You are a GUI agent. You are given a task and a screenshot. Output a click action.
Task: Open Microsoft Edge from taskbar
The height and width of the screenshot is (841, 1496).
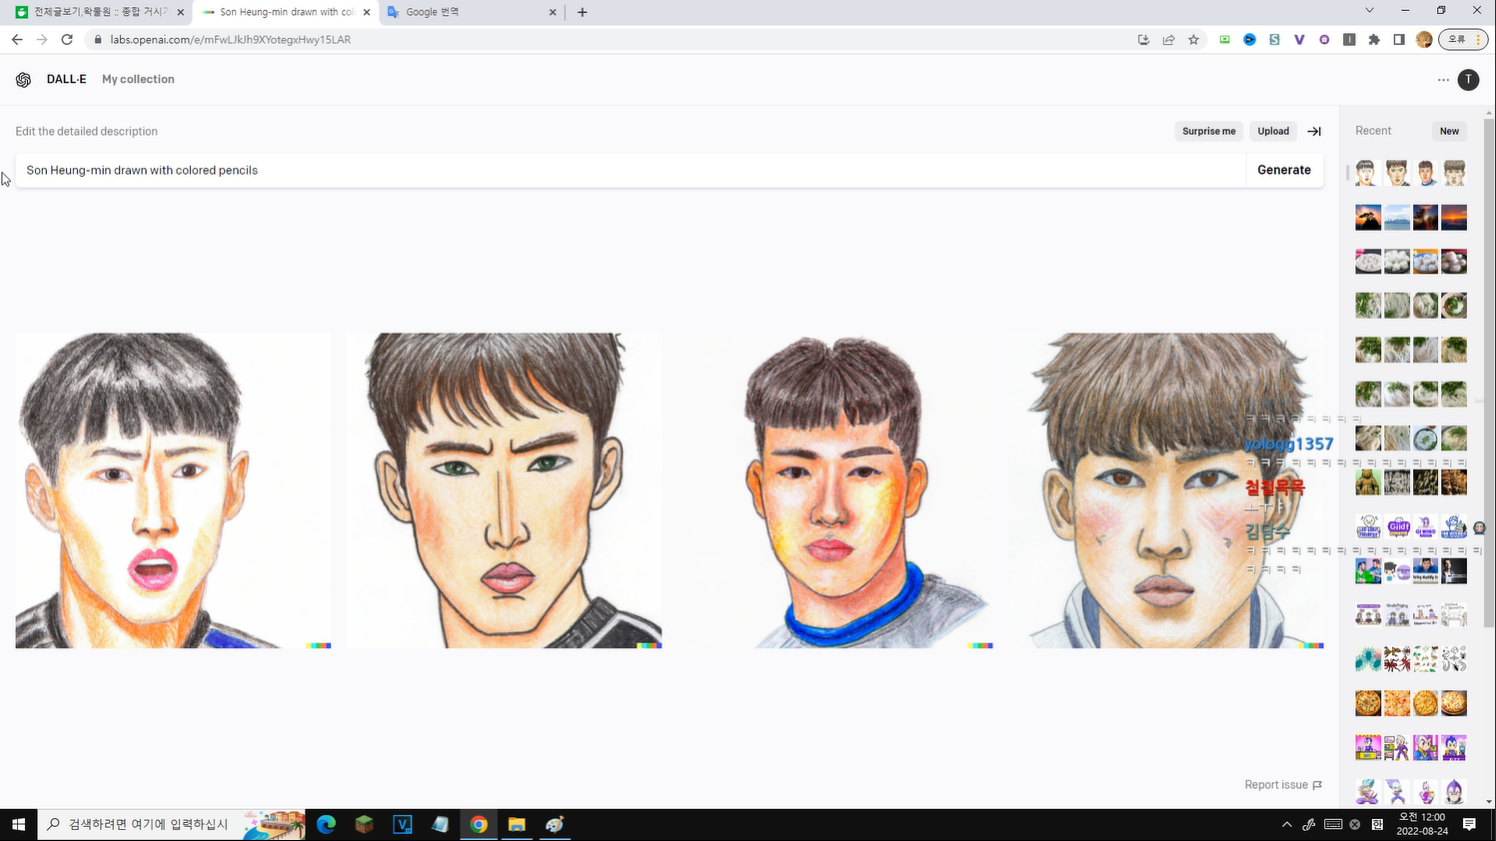pos(326,825)
